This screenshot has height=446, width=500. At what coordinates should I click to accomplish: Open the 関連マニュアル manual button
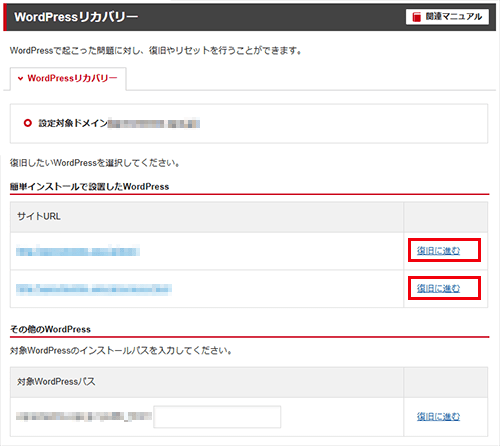[447, 17]
